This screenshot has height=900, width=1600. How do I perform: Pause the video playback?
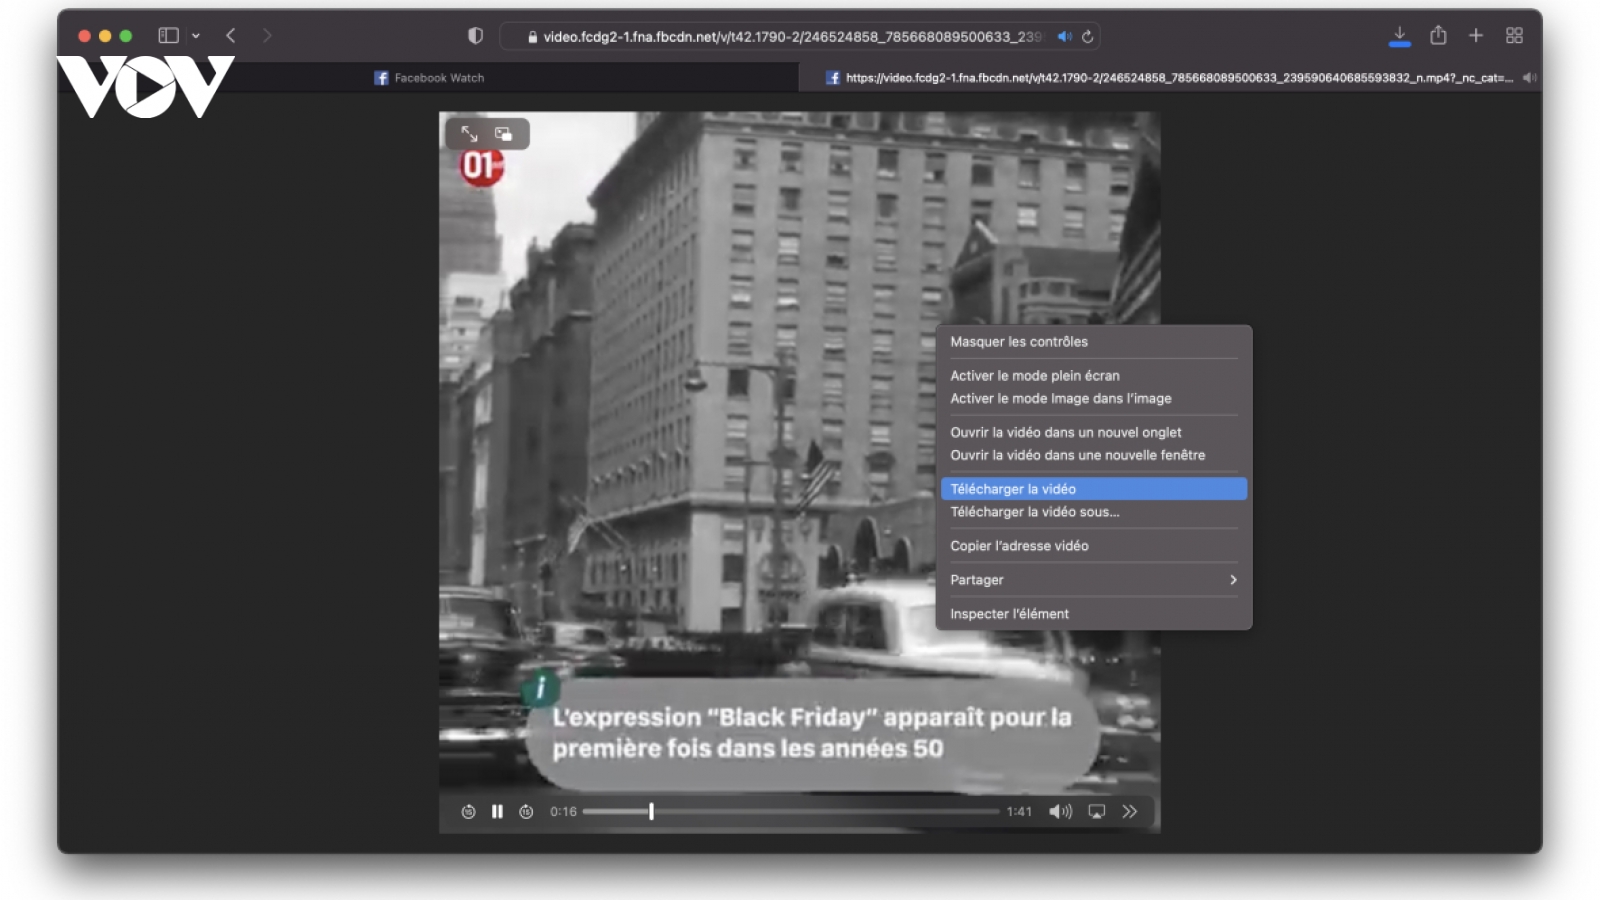[497, 812]
